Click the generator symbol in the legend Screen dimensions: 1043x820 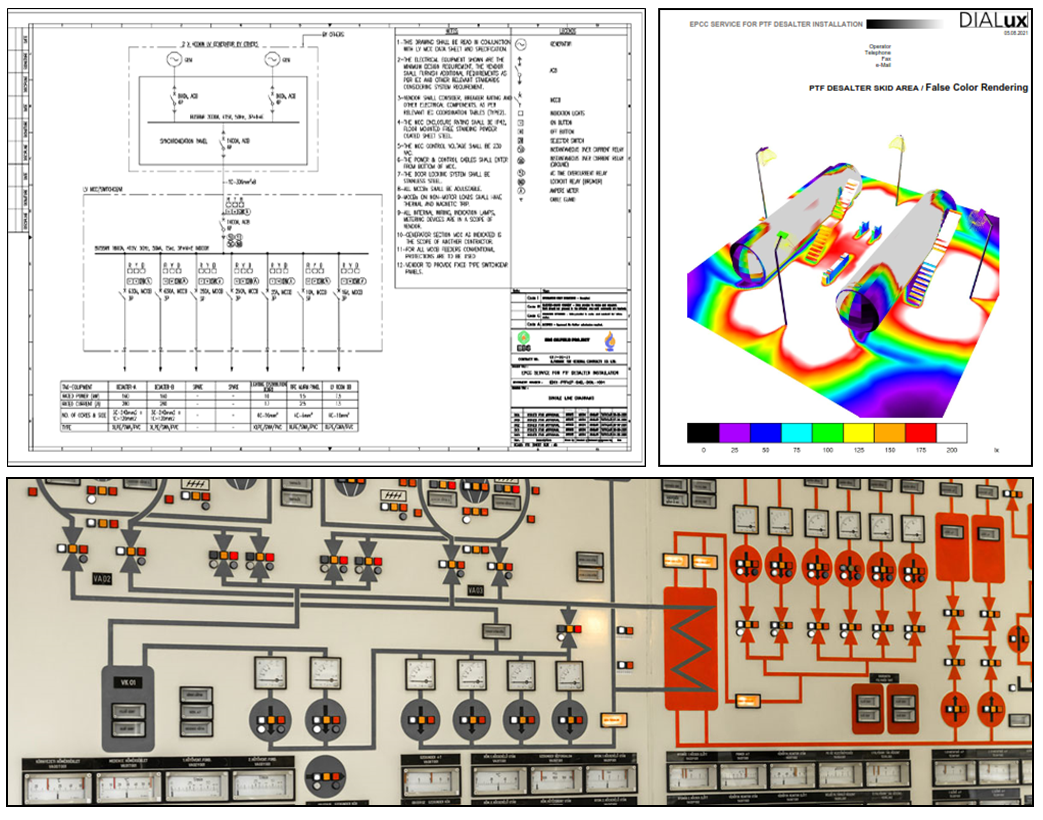tap(521, 45)
